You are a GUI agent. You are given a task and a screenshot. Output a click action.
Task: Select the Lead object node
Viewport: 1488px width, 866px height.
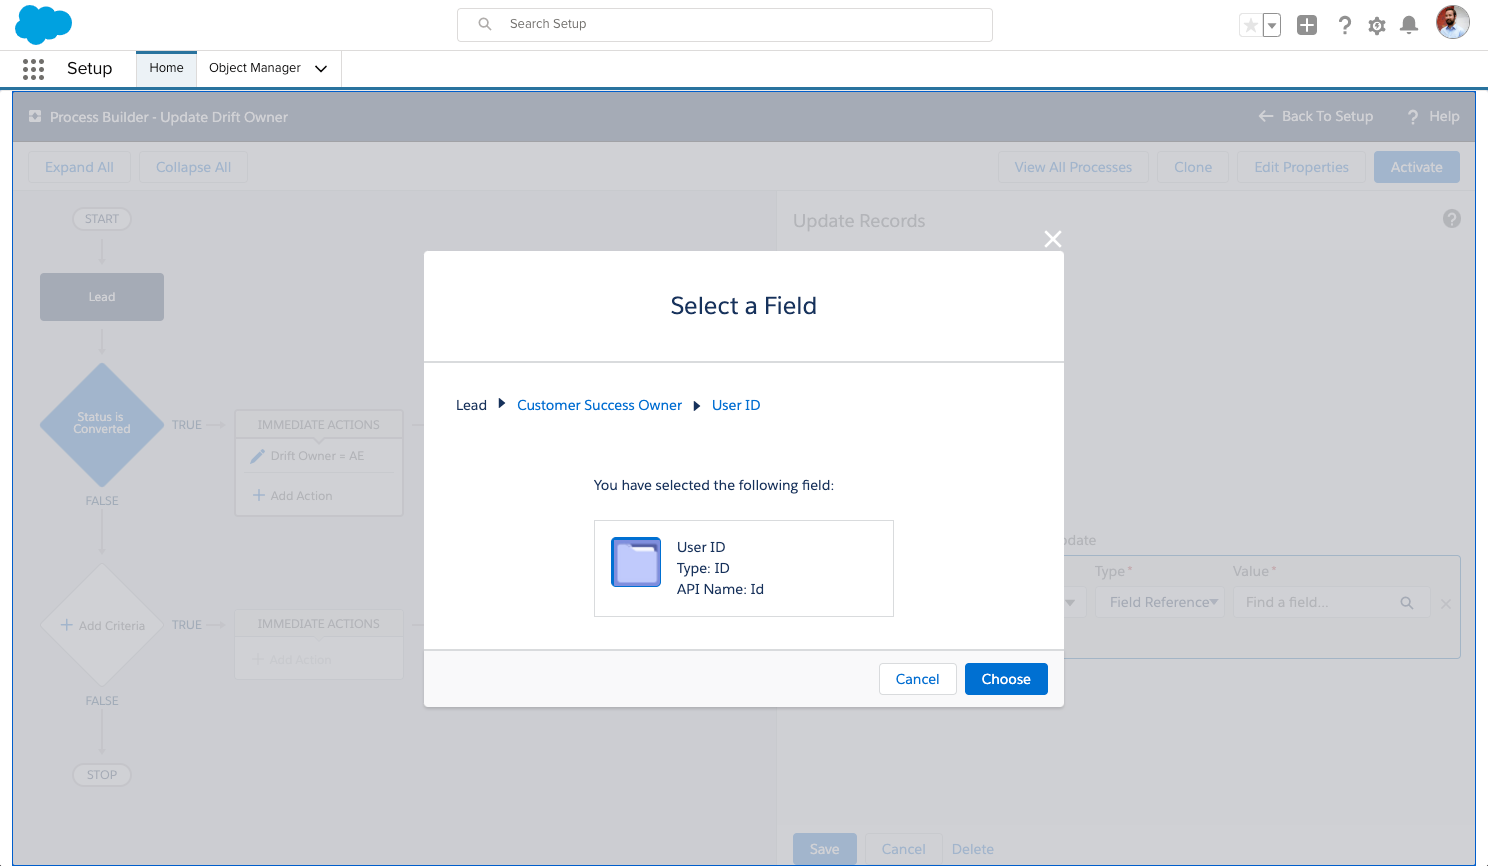point(102,297)
